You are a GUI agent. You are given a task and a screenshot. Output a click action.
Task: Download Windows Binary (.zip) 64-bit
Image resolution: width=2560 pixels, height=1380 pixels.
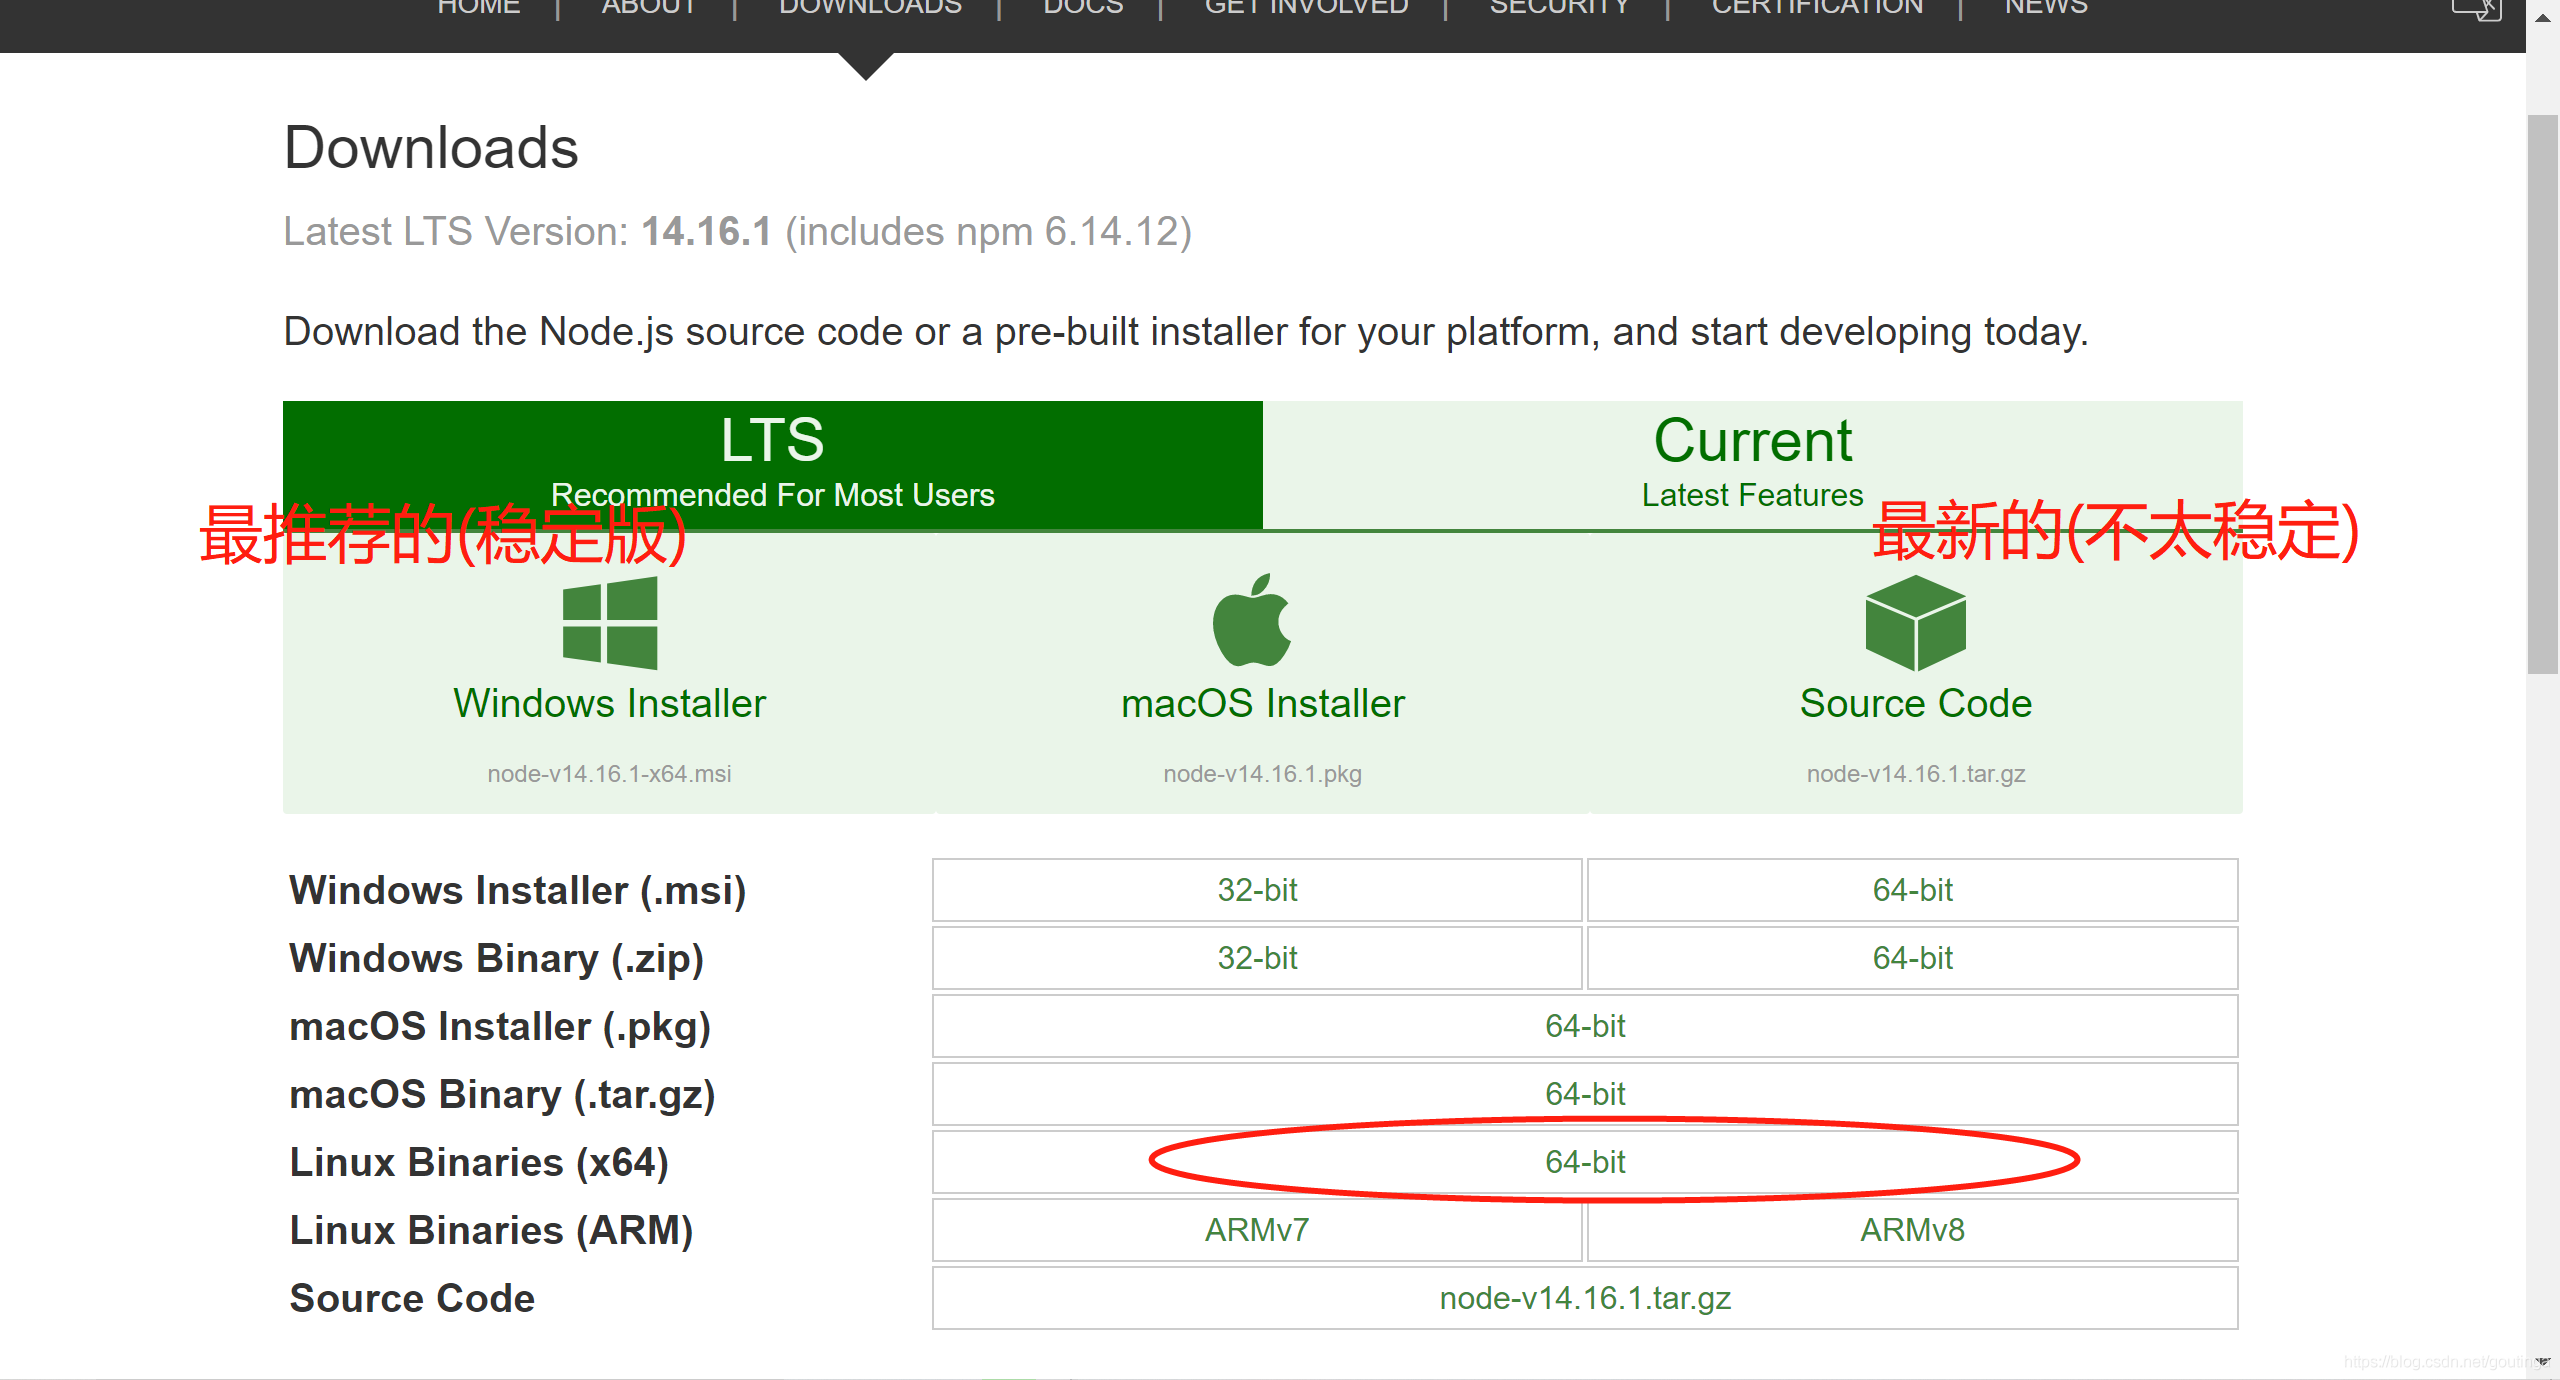click(x=1912, y=958)
